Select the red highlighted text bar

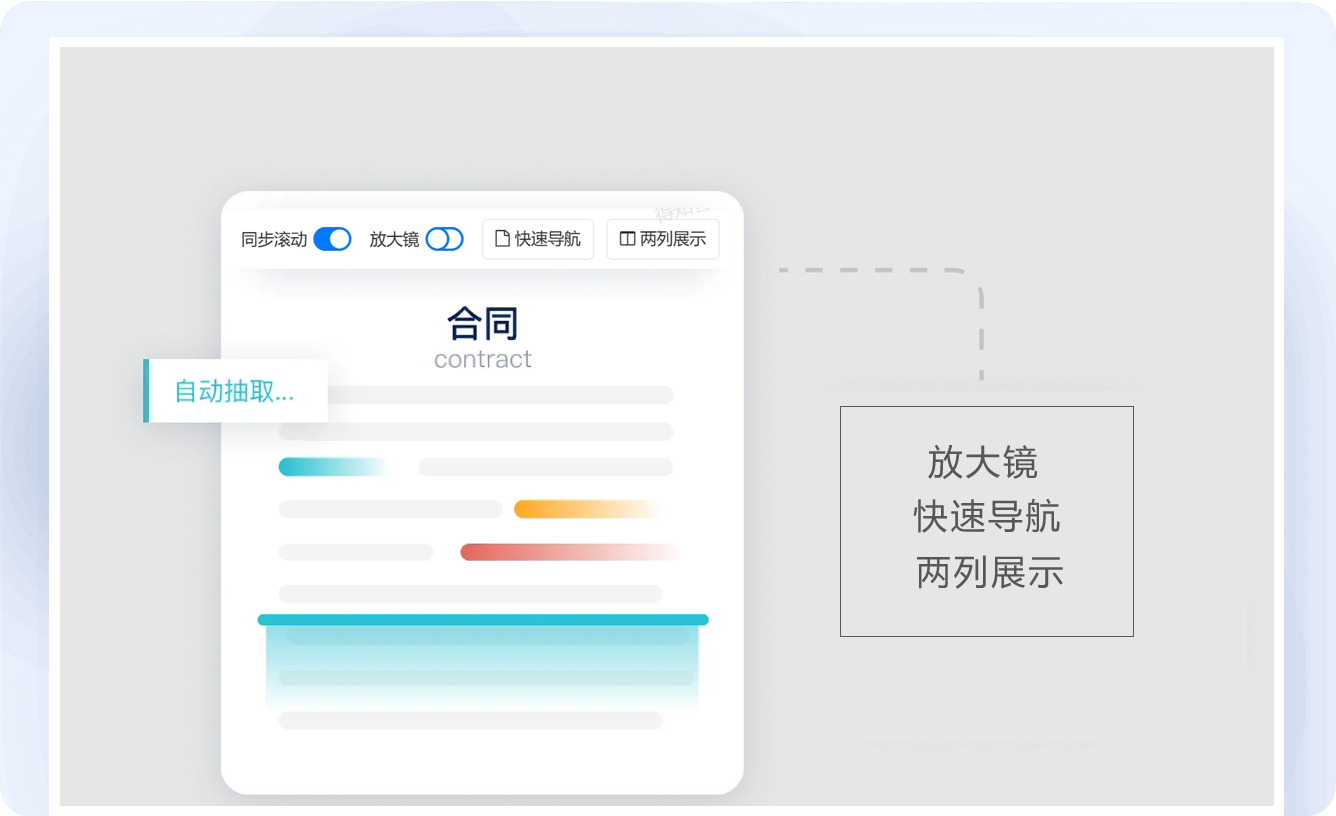click(x=560, y=552)
